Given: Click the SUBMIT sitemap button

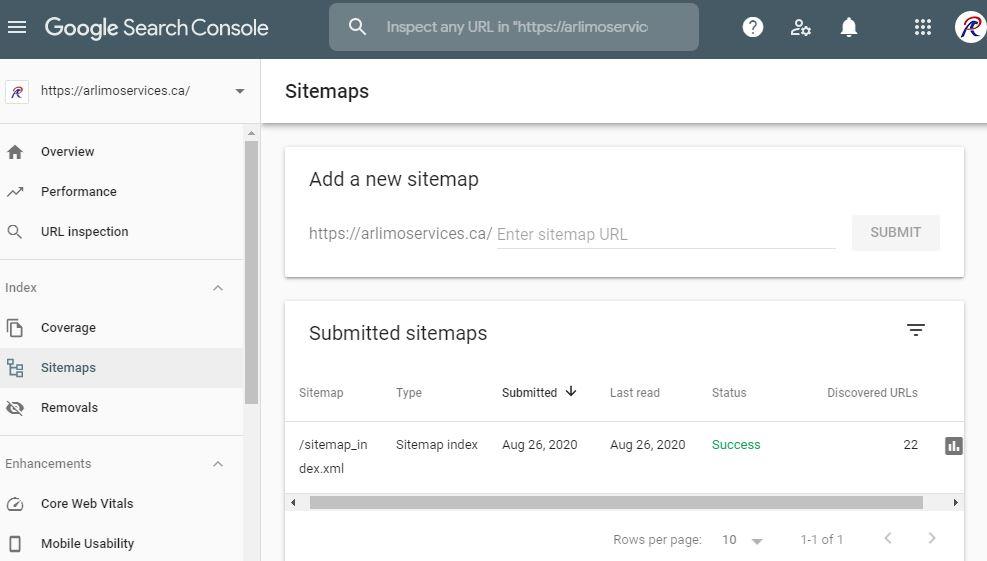Looking at the screenshot, I should [x=895, y=232].
